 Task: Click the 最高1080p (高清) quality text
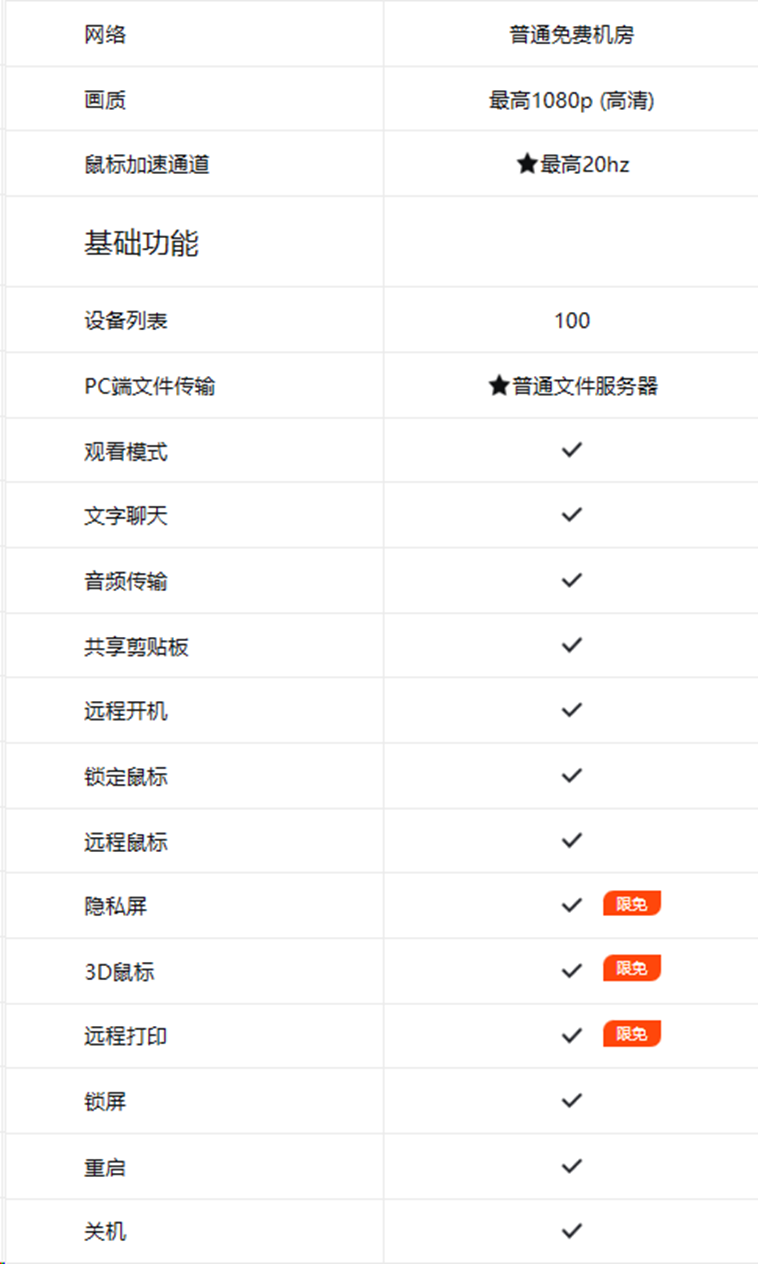(572, 100)
